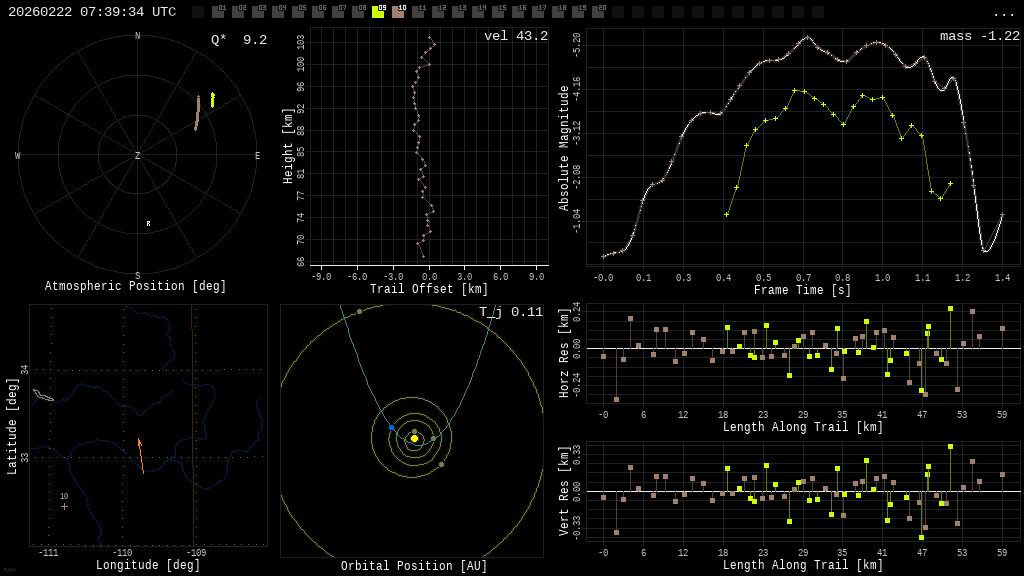Click the UTC timestamp in the header
This screenshot has width=1024, height=576.
[92, 12]
